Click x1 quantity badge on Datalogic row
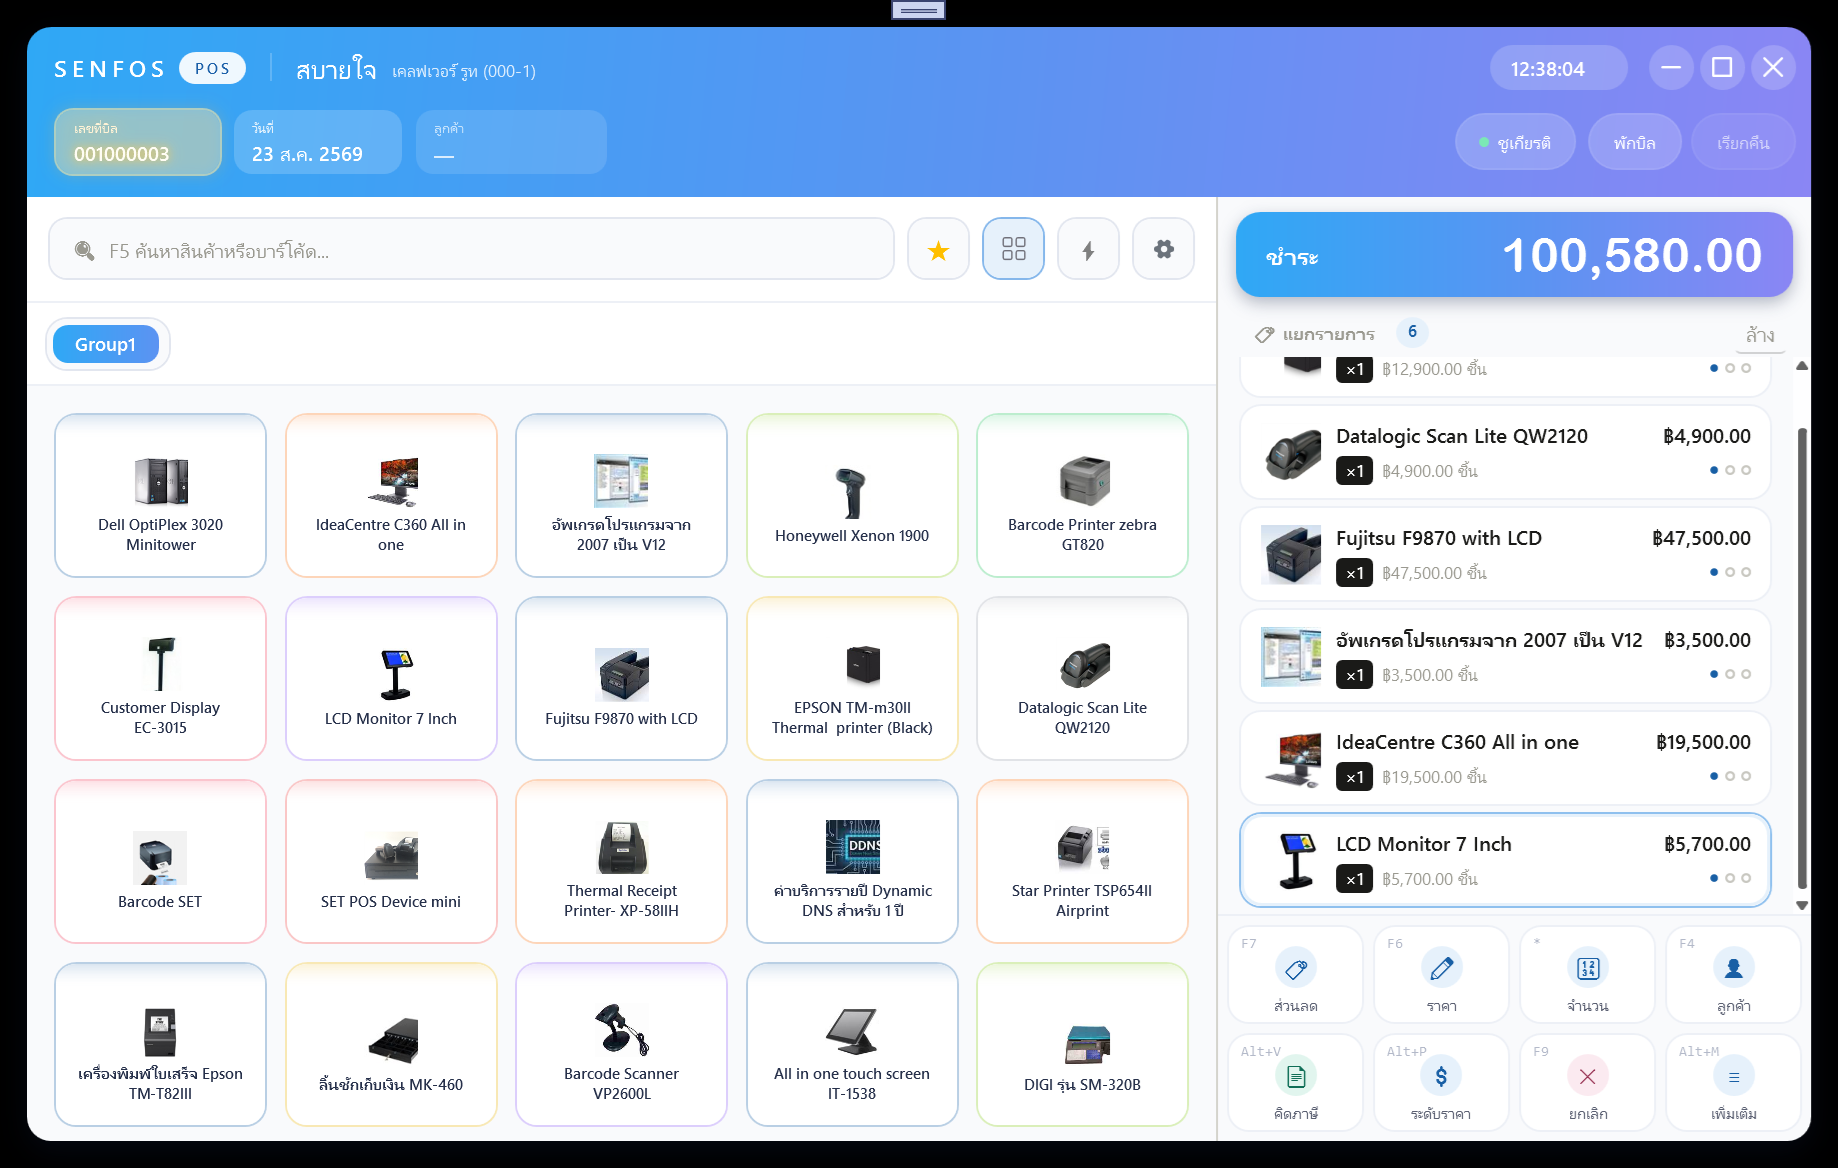The width and height of the screenshot is (1838, 1168). tap(1354, 471)
